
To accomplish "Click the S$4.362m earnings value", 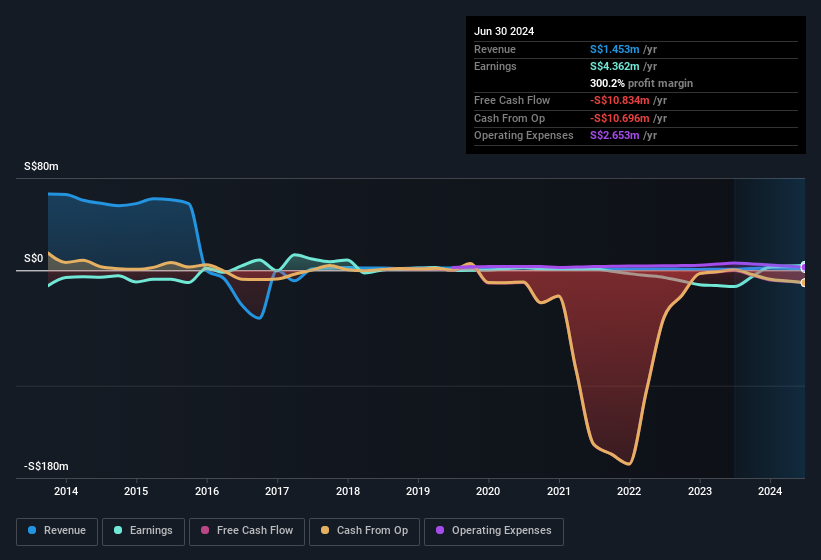I will pyautogui.click(x=614, y=66).
